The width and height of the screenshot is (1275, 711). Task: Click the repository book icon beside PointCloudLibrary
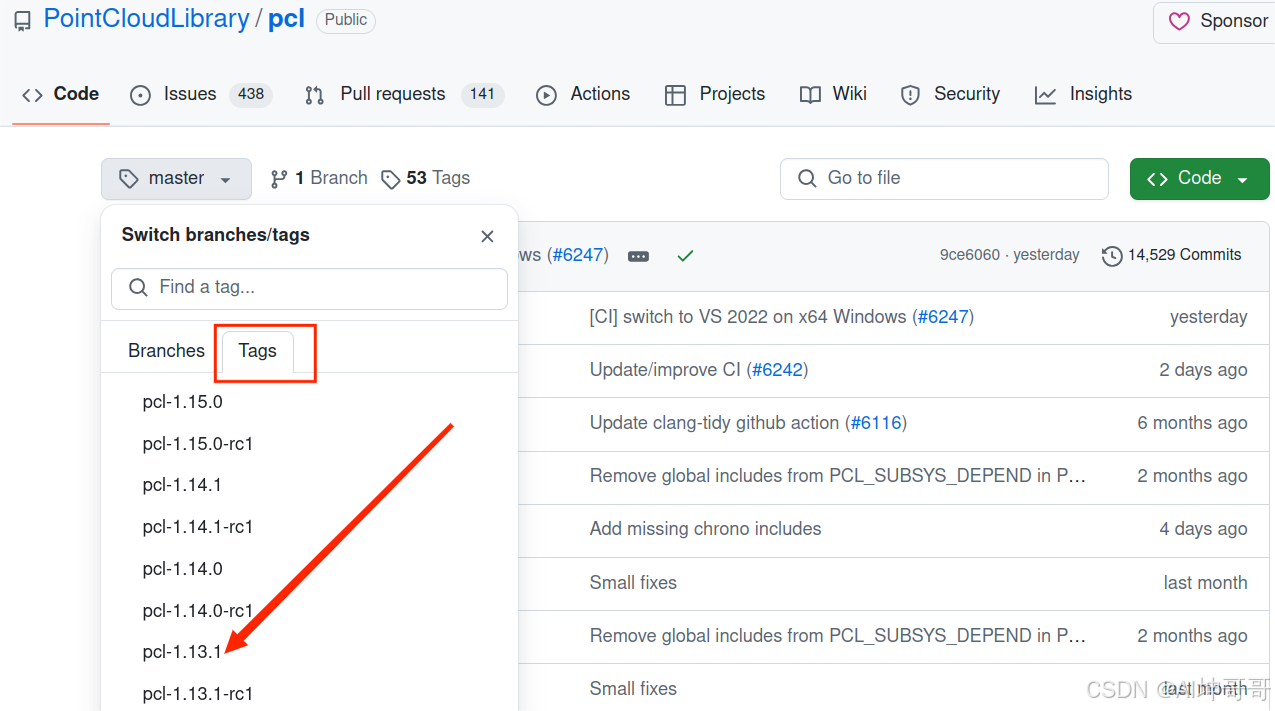[22, 20]
